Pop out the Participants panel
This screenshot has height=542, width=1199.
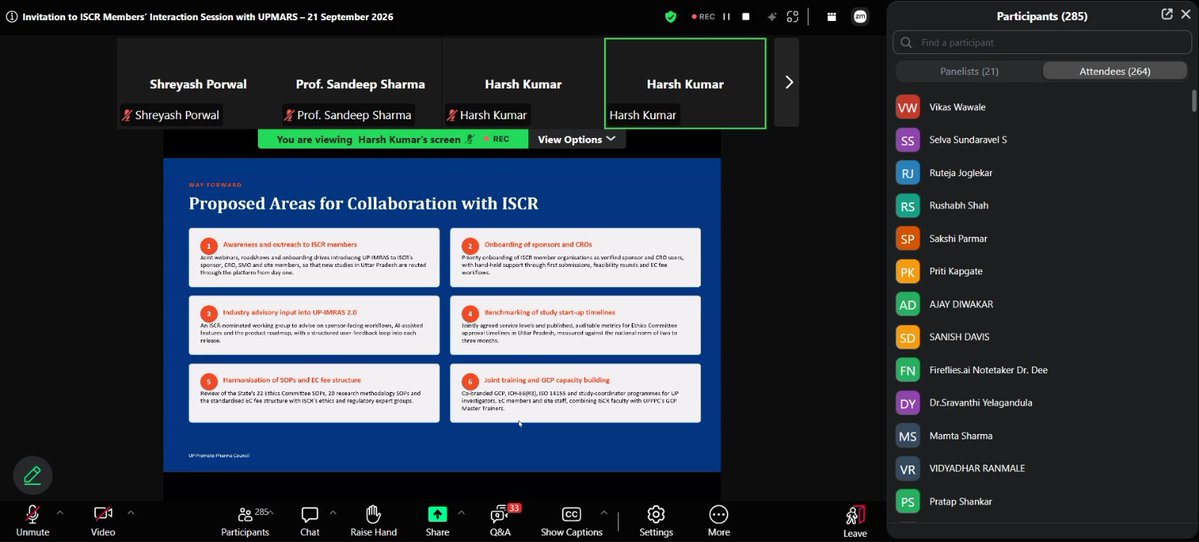1167,14
